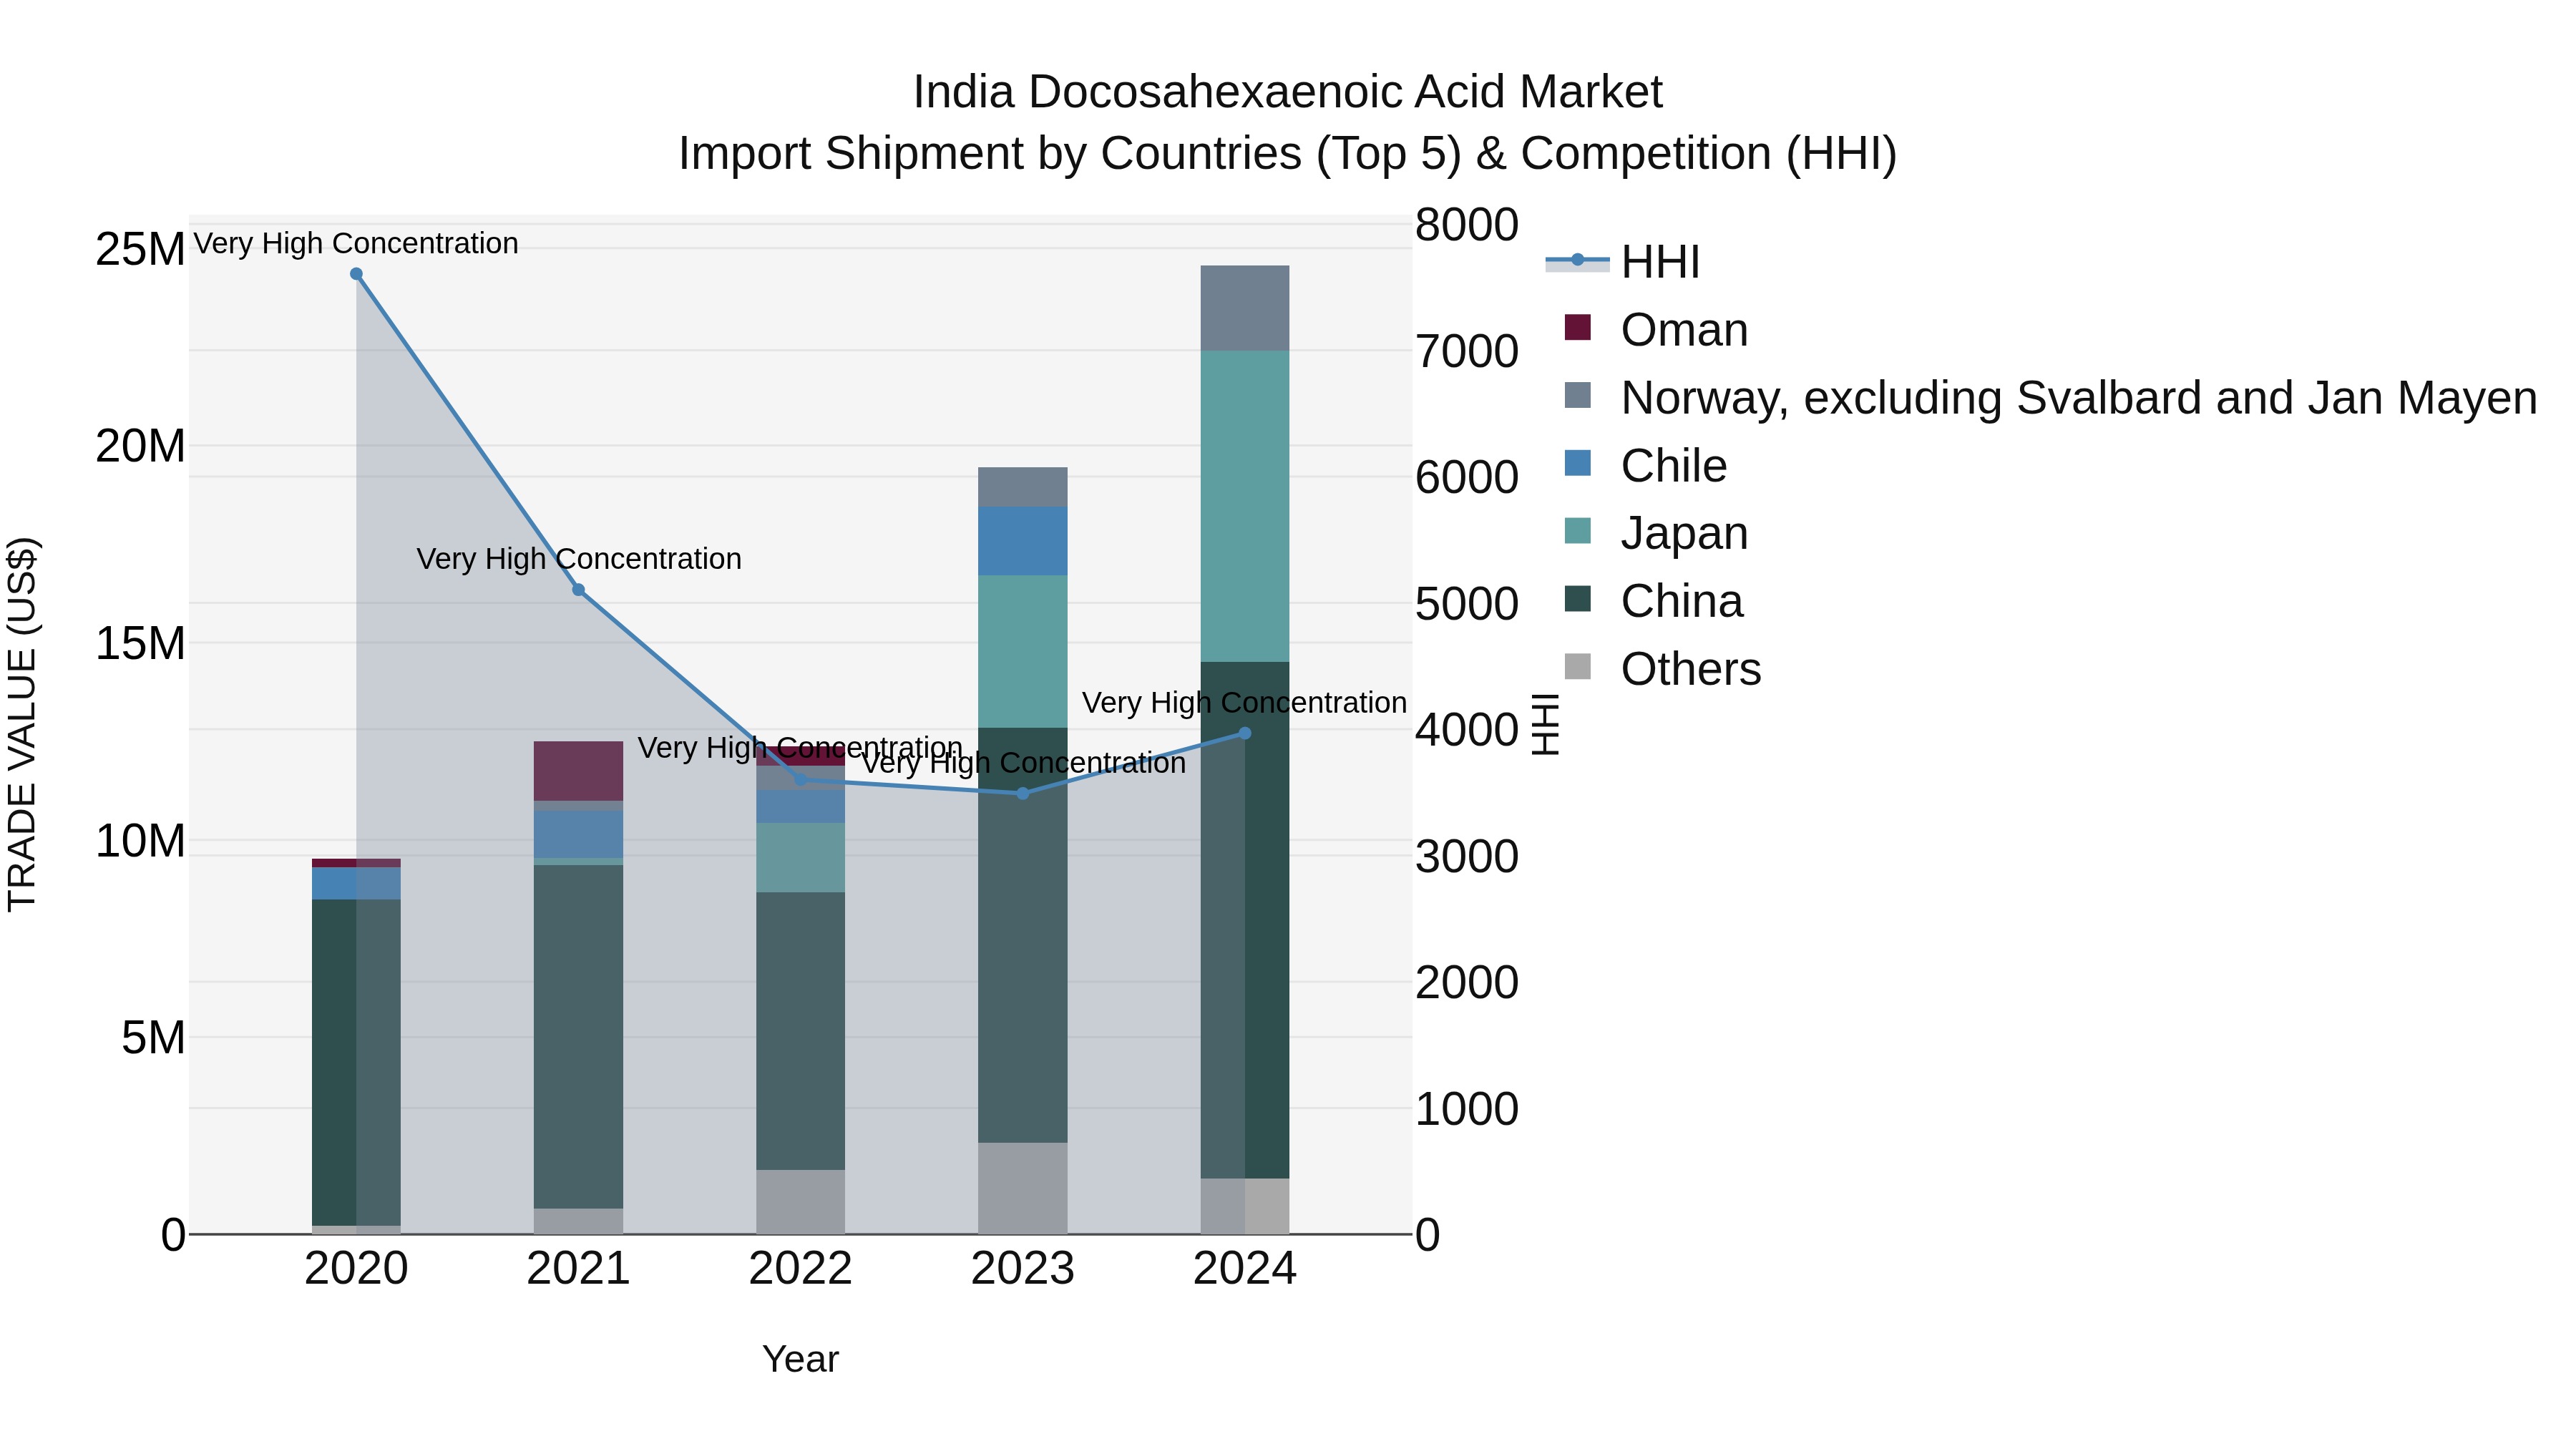The width and height of the screenshot is (2576, 1449).
Task: Select the 2023 HHI data point
Action: click(1022, 793)
